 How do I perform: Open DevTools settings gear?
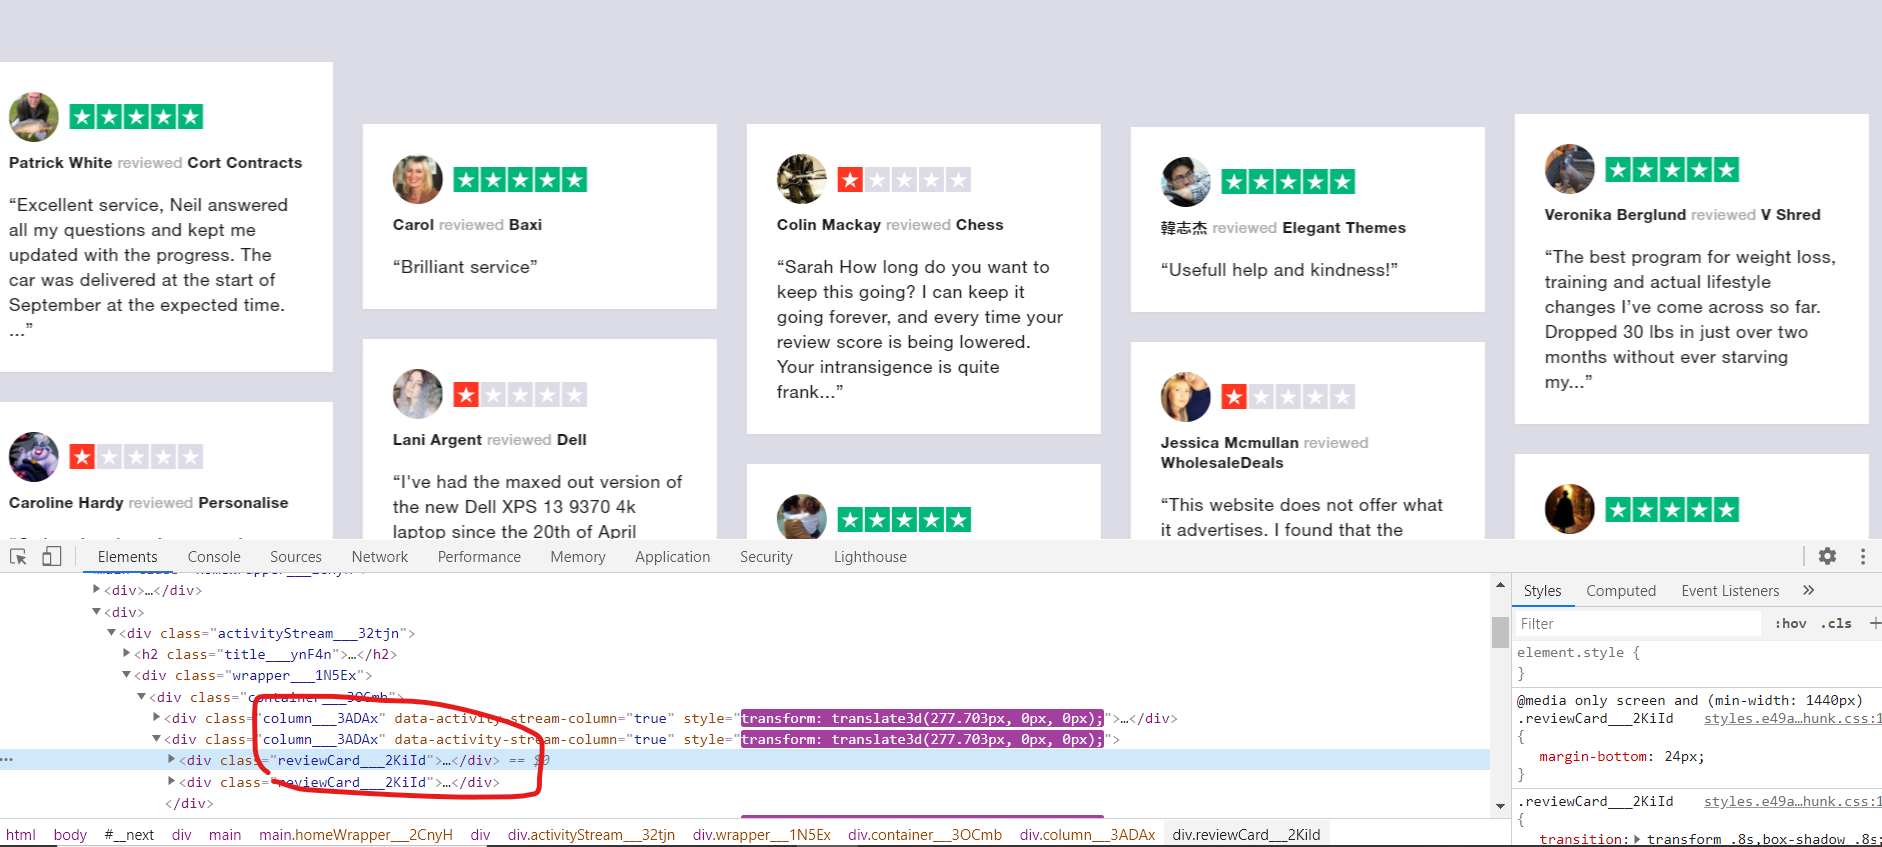point(1827,556)
